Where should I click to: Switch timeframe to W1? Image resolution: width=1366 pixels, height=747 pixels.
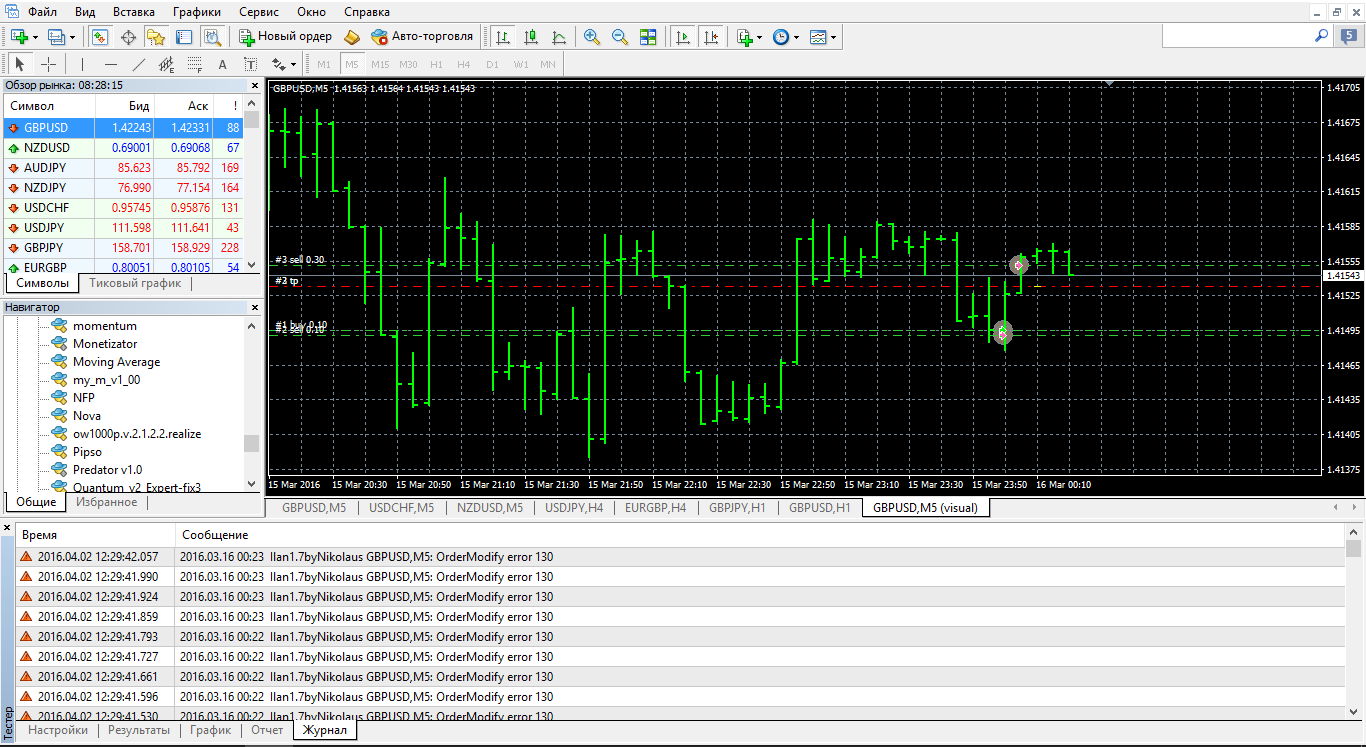point(521,64)
